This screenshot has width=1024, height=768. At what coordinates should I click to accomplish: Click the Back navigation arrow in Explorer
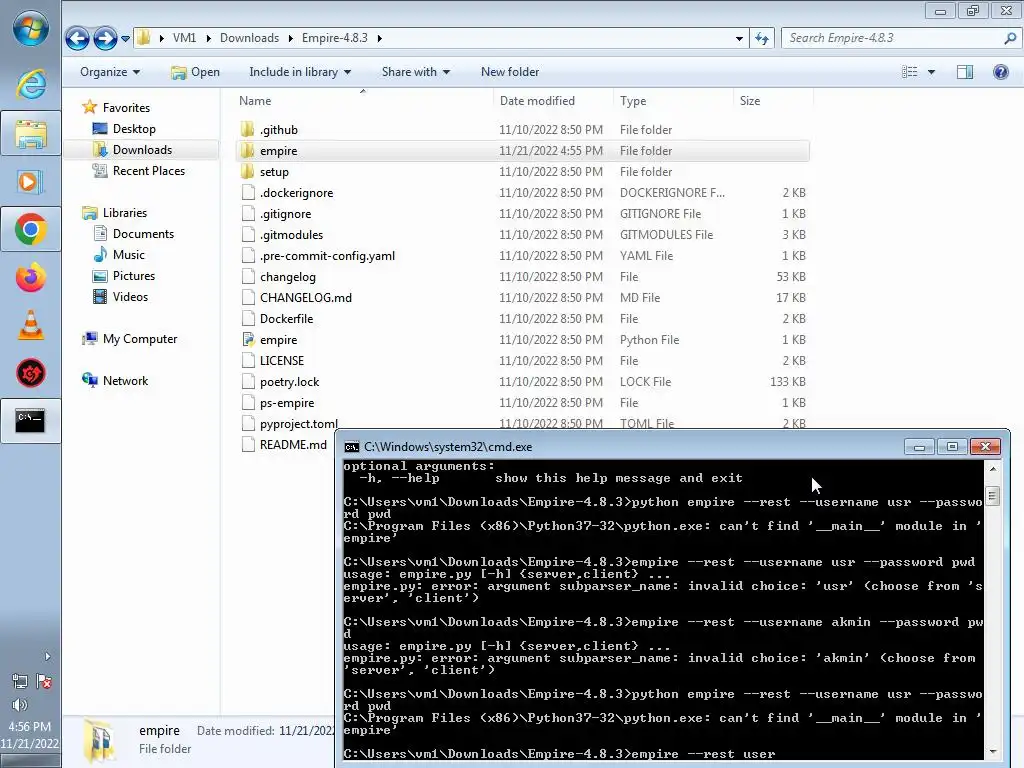point(77,39)
